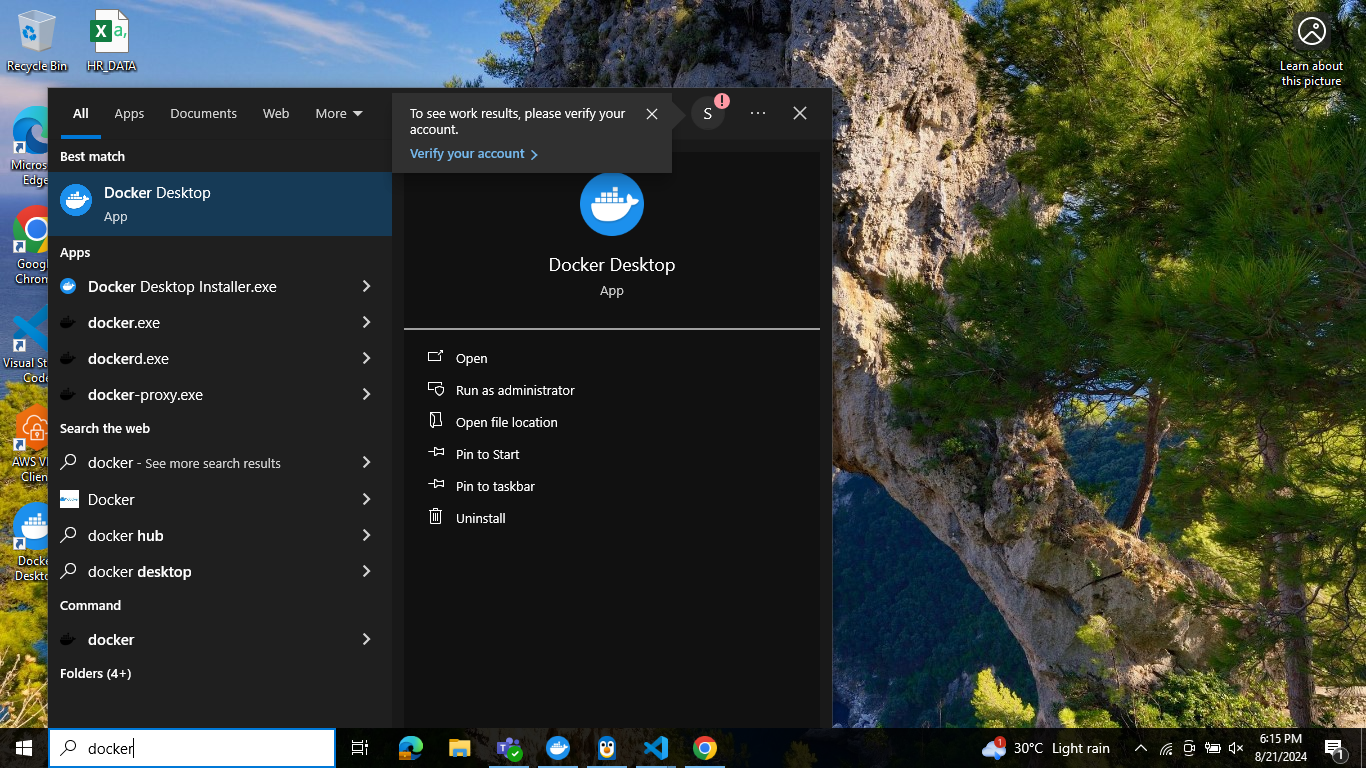Dismiss the verify account notification

[652, 114]
